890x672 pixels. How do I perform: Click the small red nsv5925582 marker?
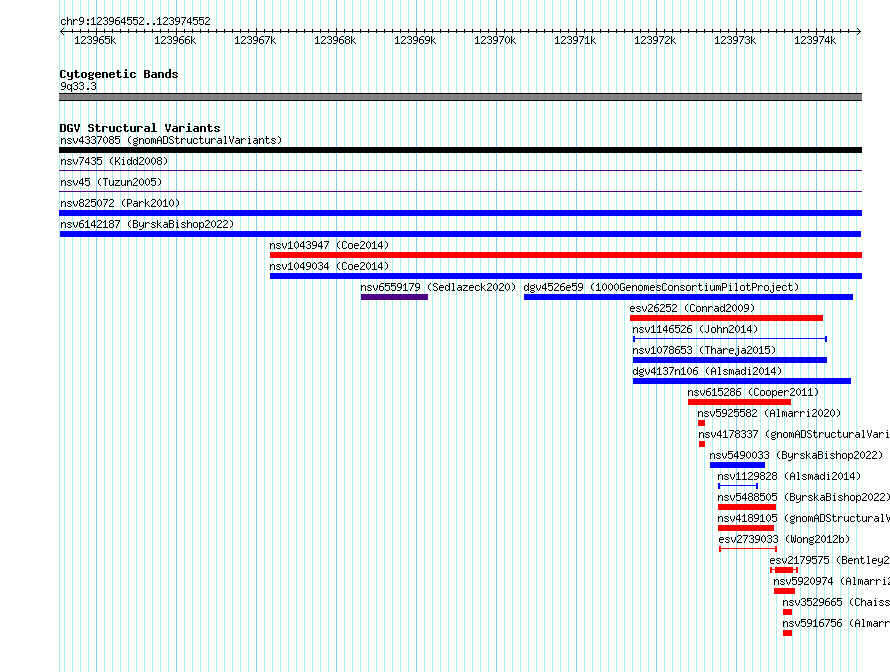coord(702,423)
